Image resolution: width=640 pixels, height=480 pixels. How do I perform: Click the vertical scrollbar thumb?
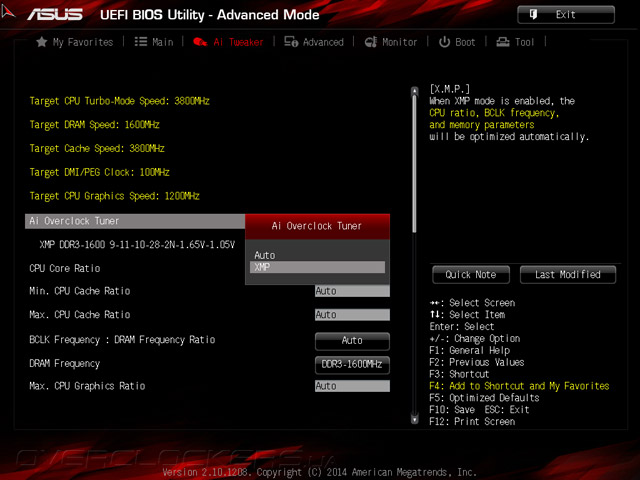[415, 164]
